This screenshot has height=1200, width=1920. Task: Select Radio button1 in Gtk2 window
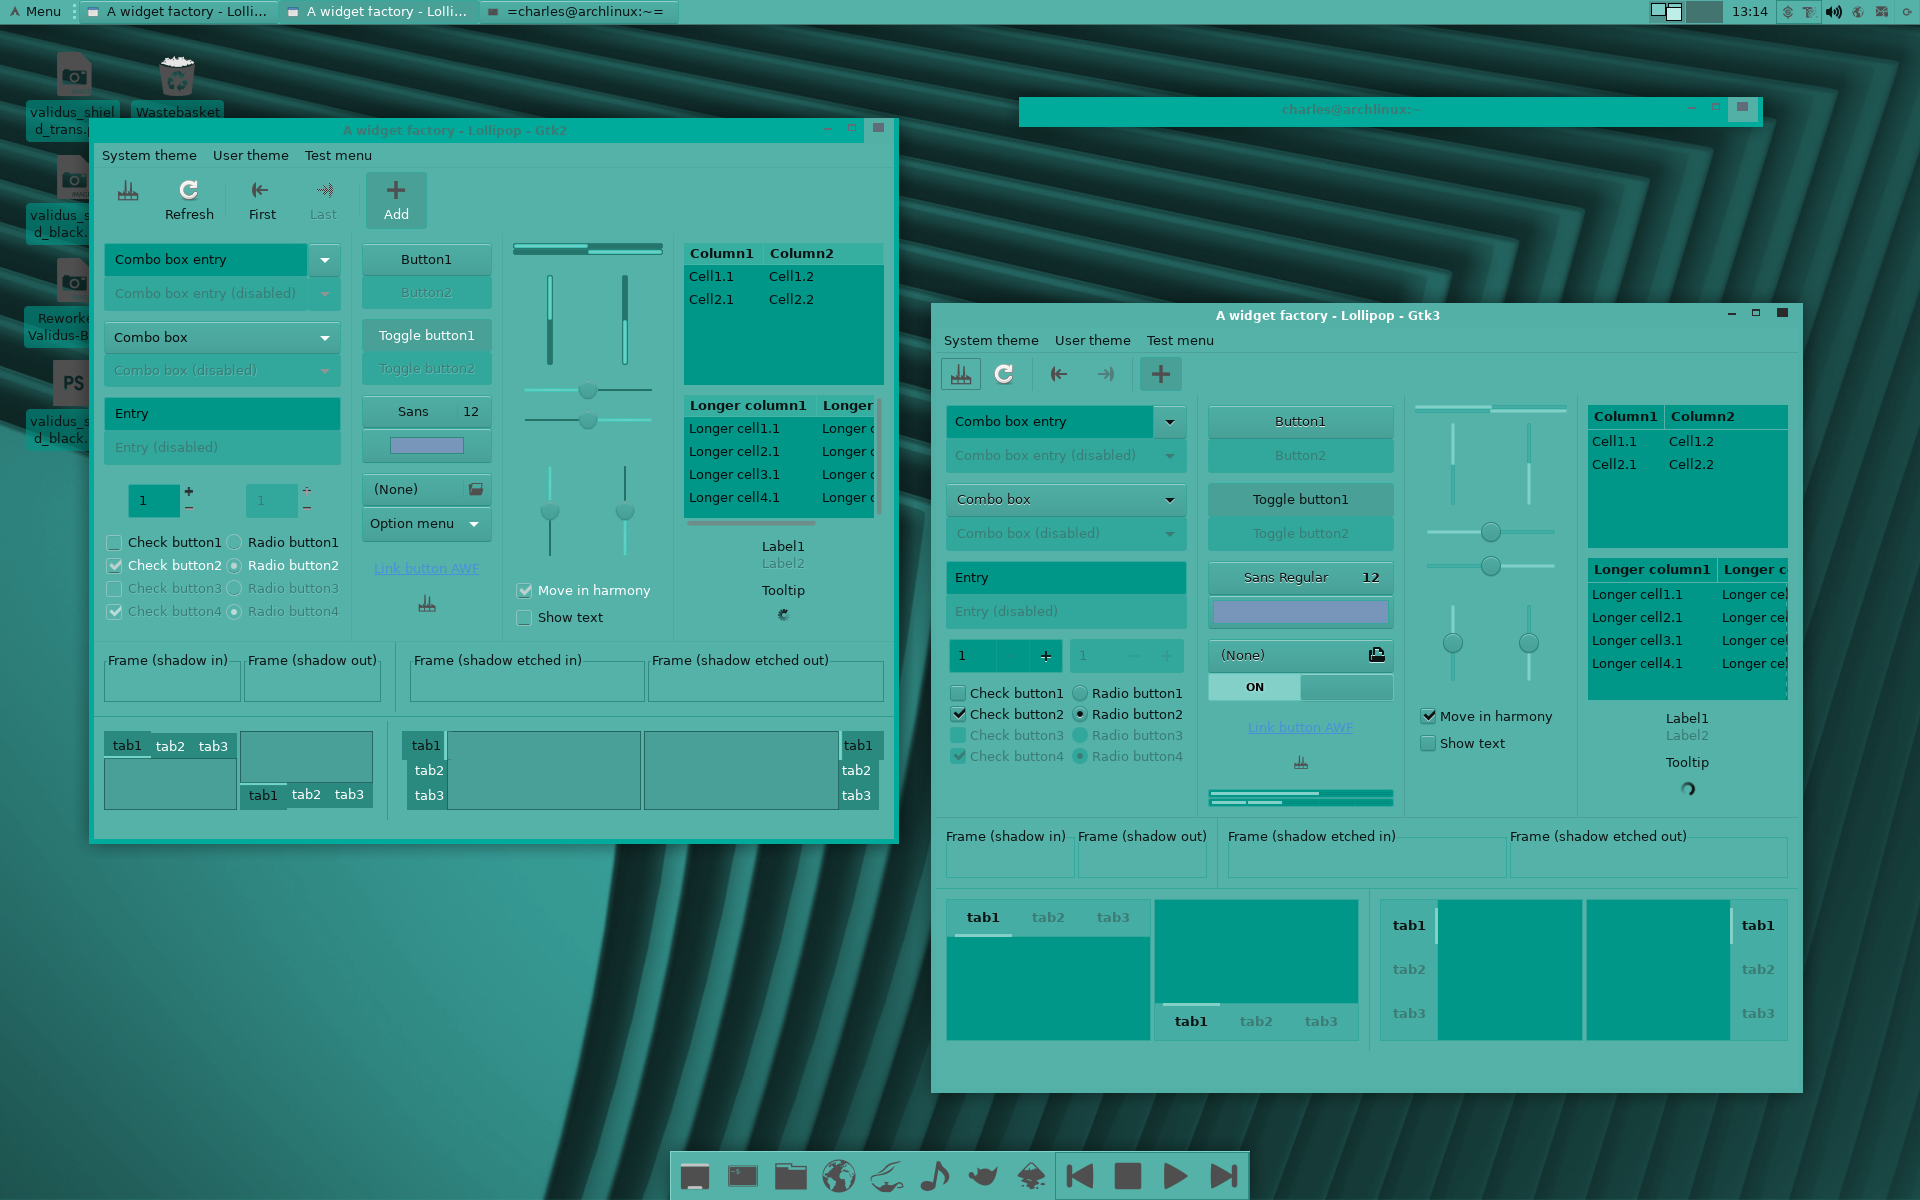234,542
